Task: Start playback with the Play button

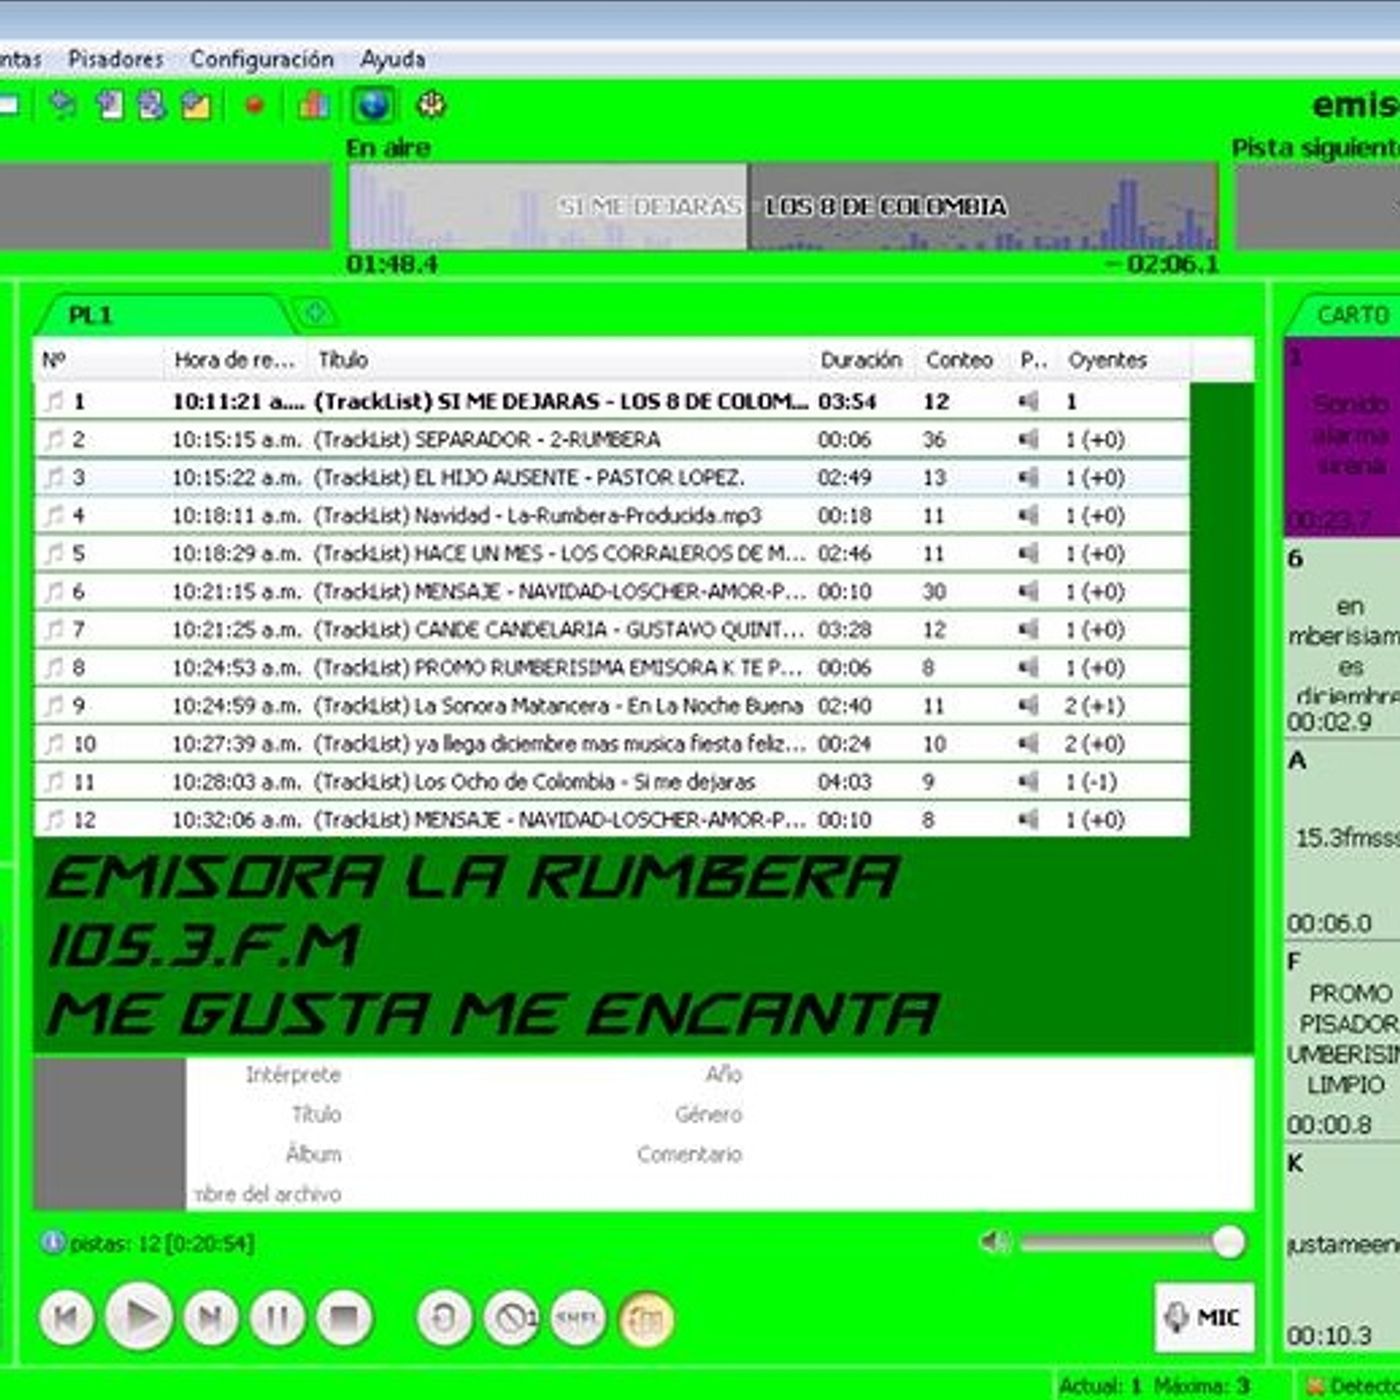Action: (139, 1317)
